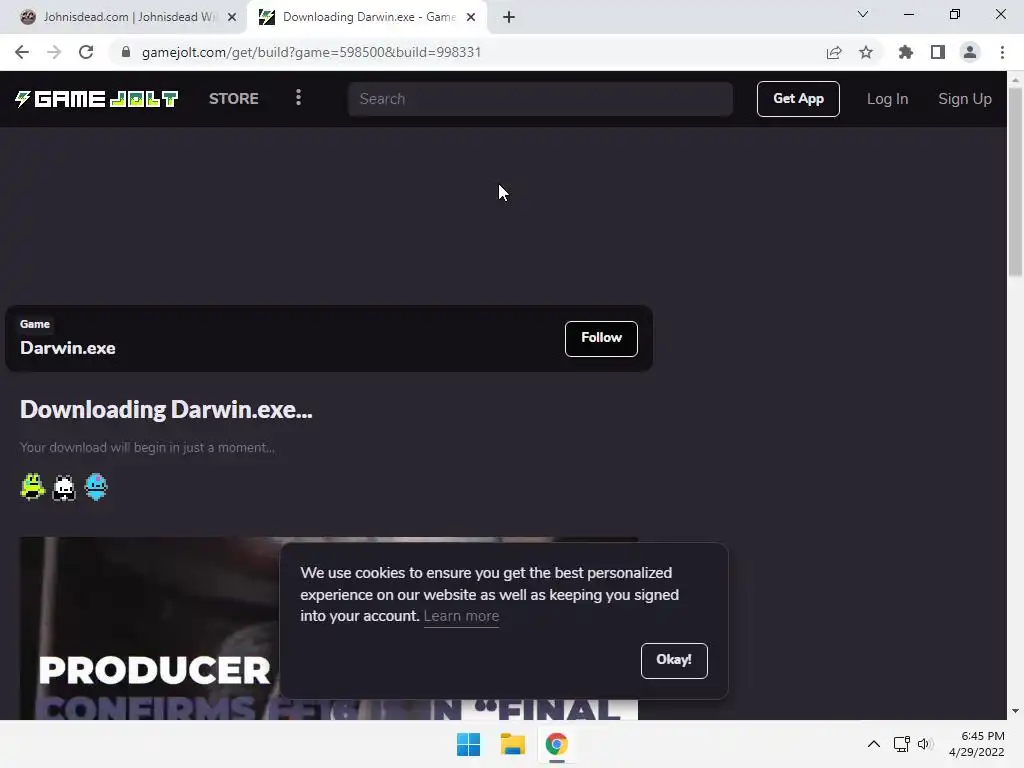The height and width of the screenshot is (768, 1024).
Task: Click the Game Jolt logo
Action: pos(97,99)
